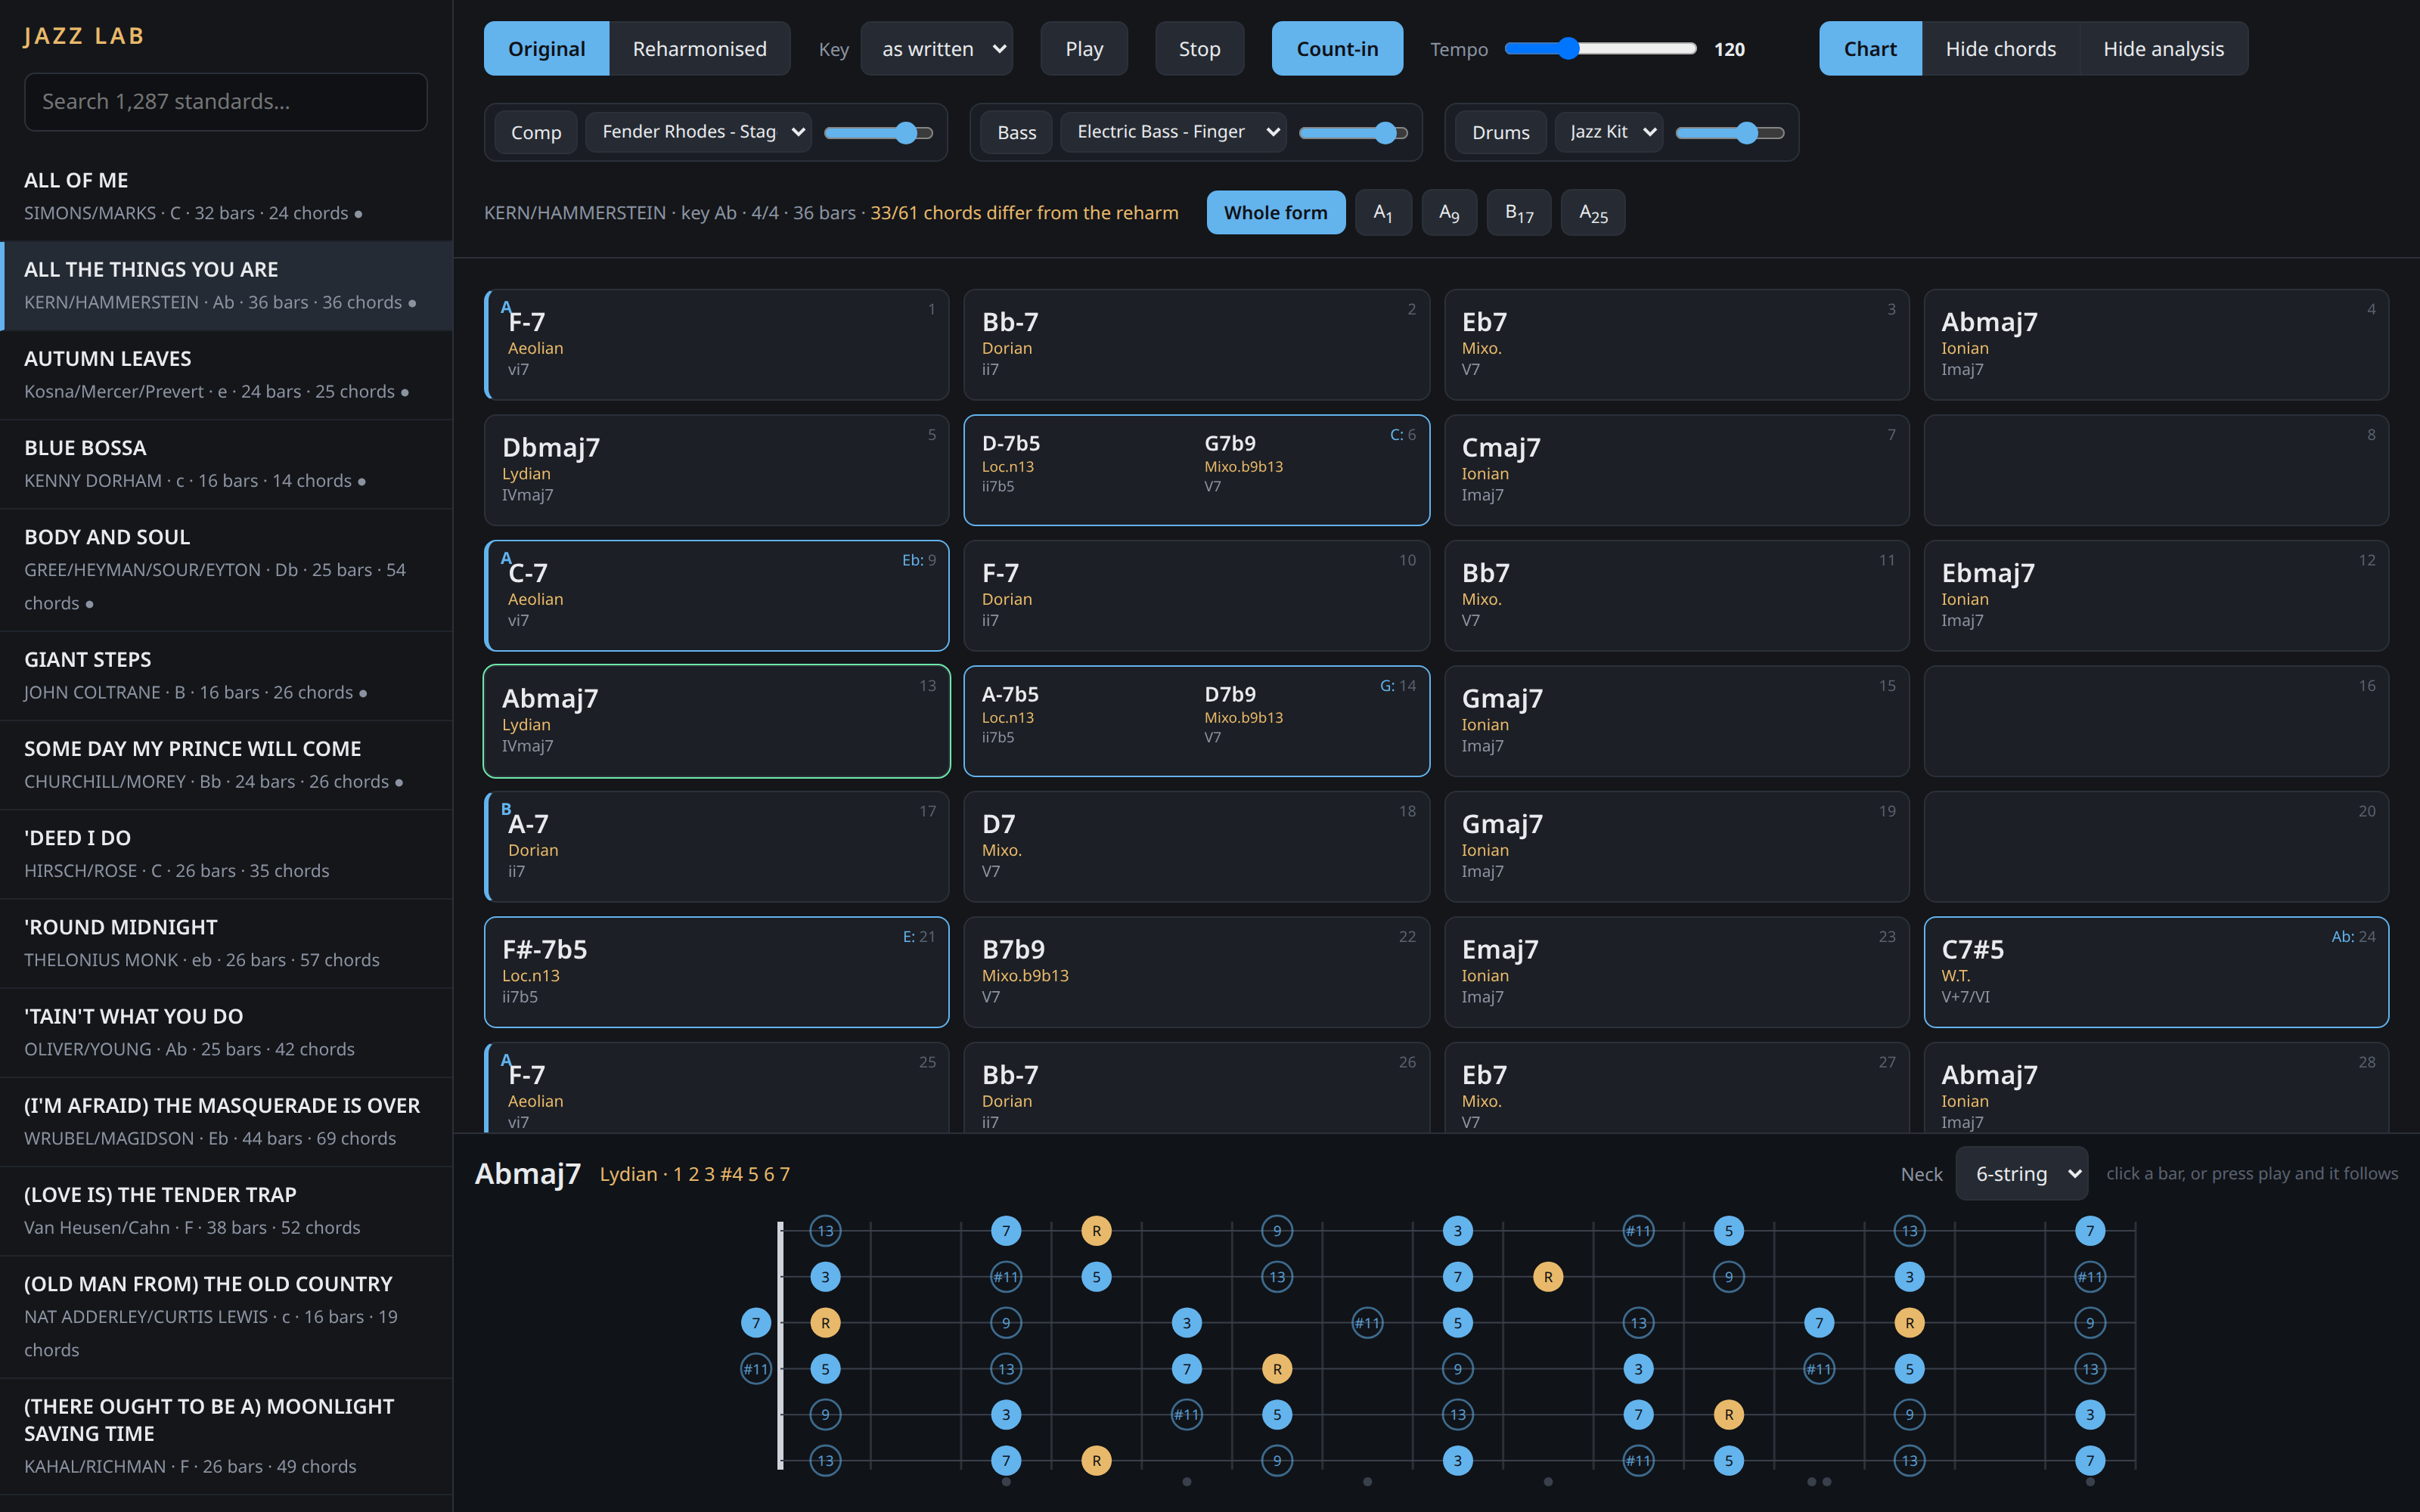This screenshot has width=2420, height=1512.
Task: Open SOME DAY MY PRINCE WILL COME
Action: coord(226,764)
